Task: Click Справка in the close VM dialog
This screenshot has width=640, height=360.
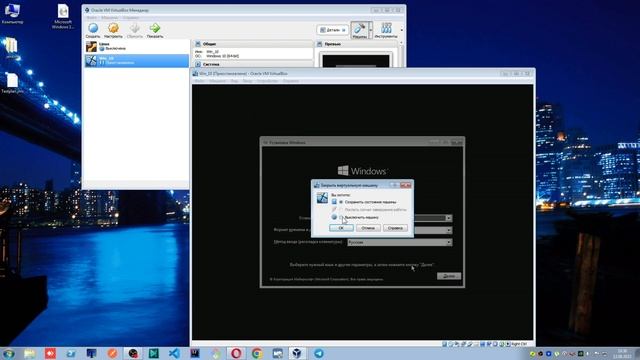Action: pyautogui.click(x=395, y=228)
